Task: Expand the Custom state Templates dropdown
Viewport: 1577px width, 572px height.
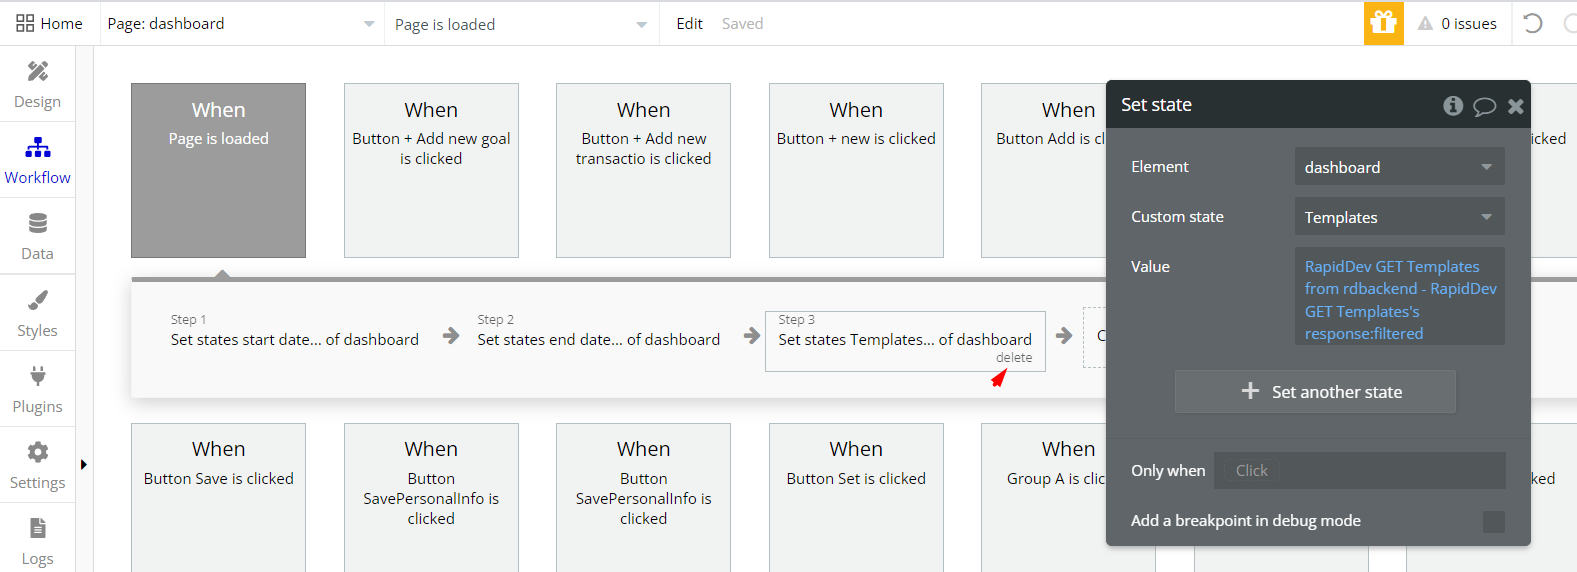Action: 1399,217
